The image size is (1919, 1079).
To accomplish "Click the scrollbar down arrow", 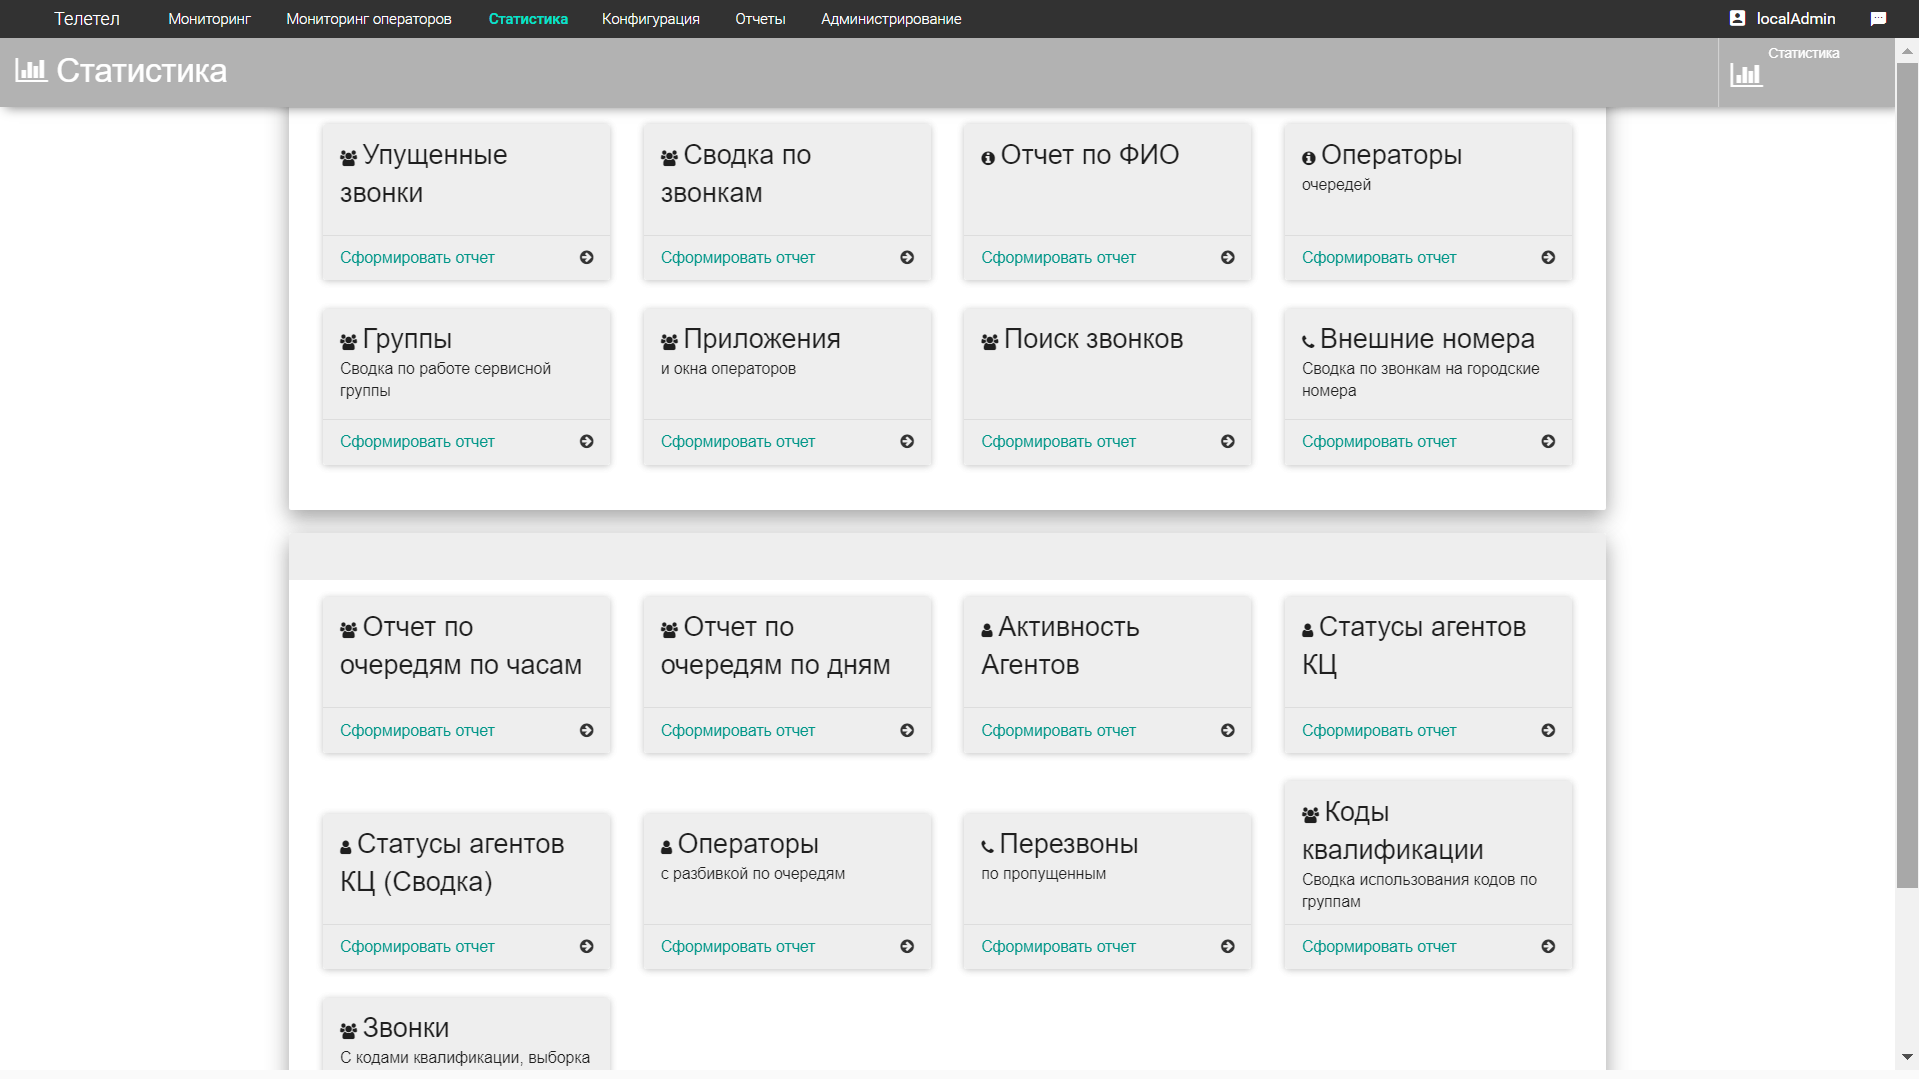I will click(1907, 1056).
